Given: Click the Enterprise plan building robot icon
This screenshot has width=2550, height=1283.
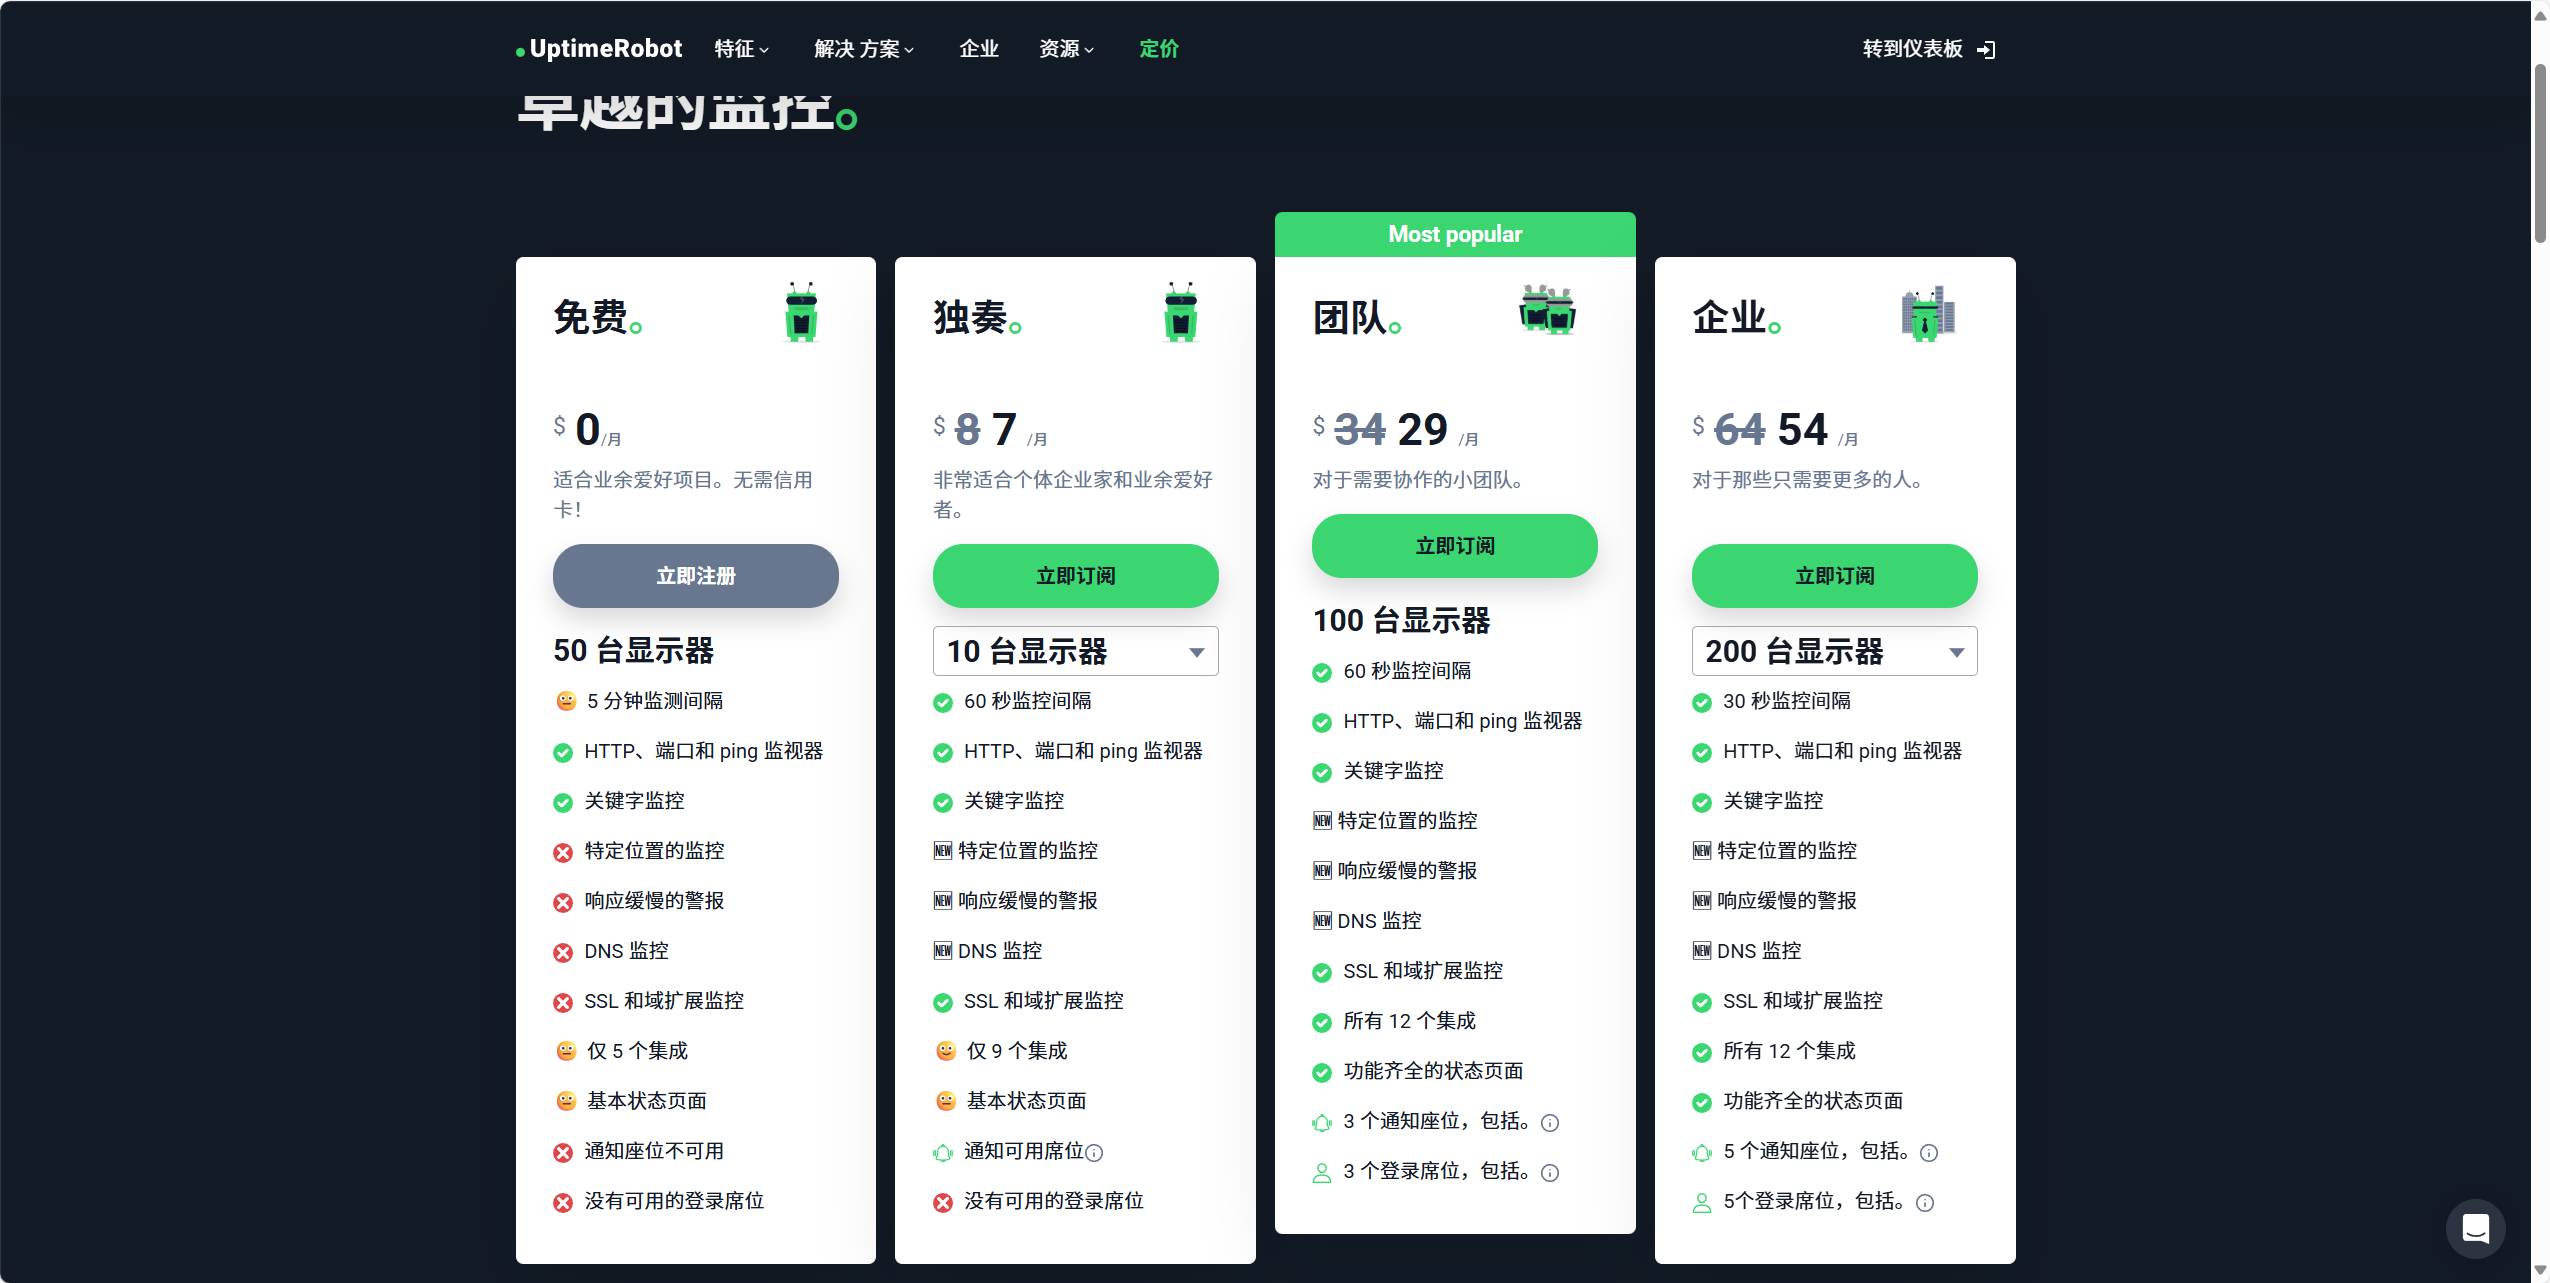Looking at the screenshot, I should tap(1927, 313).
